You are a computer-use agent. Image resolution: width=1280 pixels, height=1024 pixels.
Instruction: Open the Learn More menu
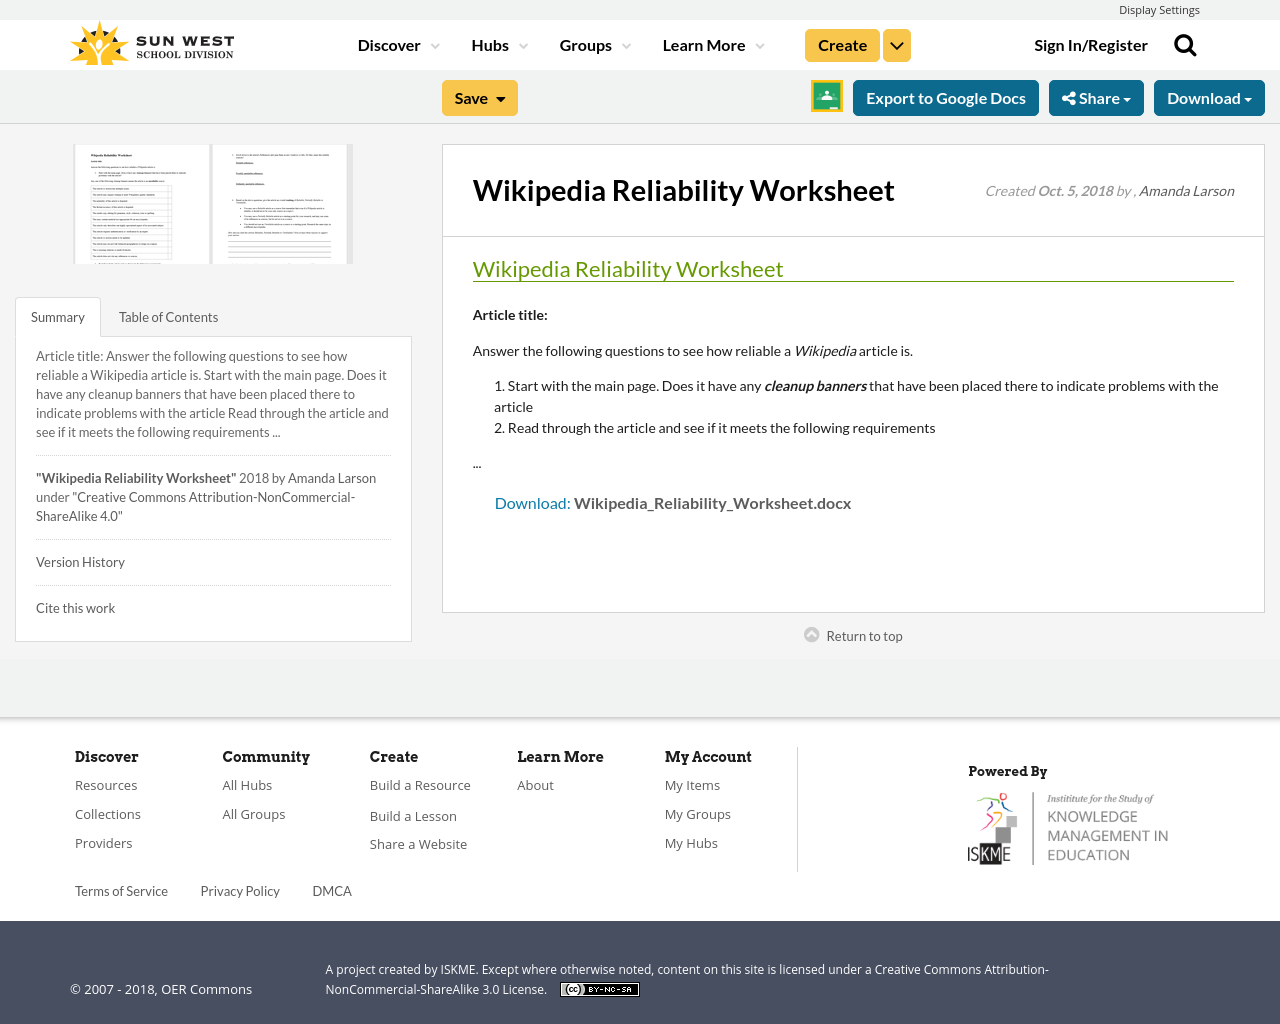point(705,44)
